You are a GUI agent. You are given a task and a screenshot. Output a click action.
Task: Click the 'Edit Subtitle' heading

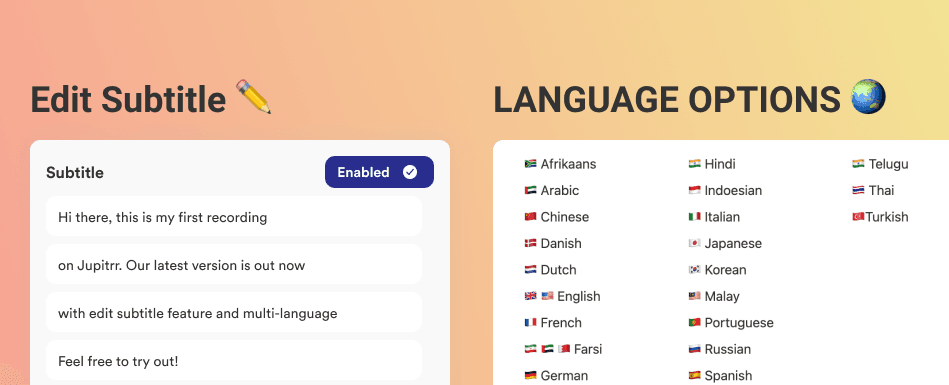pos(128,100)
